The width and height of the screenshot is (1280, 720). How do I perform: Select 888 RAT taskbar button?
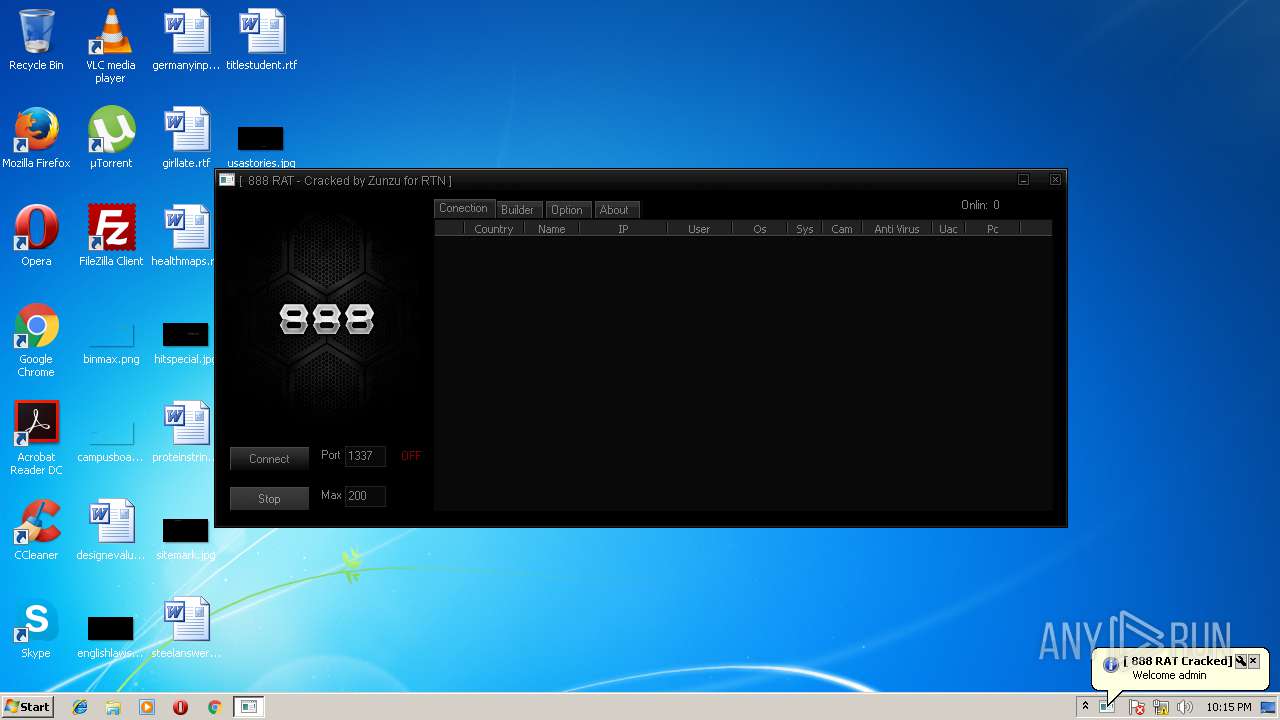pyautogui.click(x=248, y=707)
